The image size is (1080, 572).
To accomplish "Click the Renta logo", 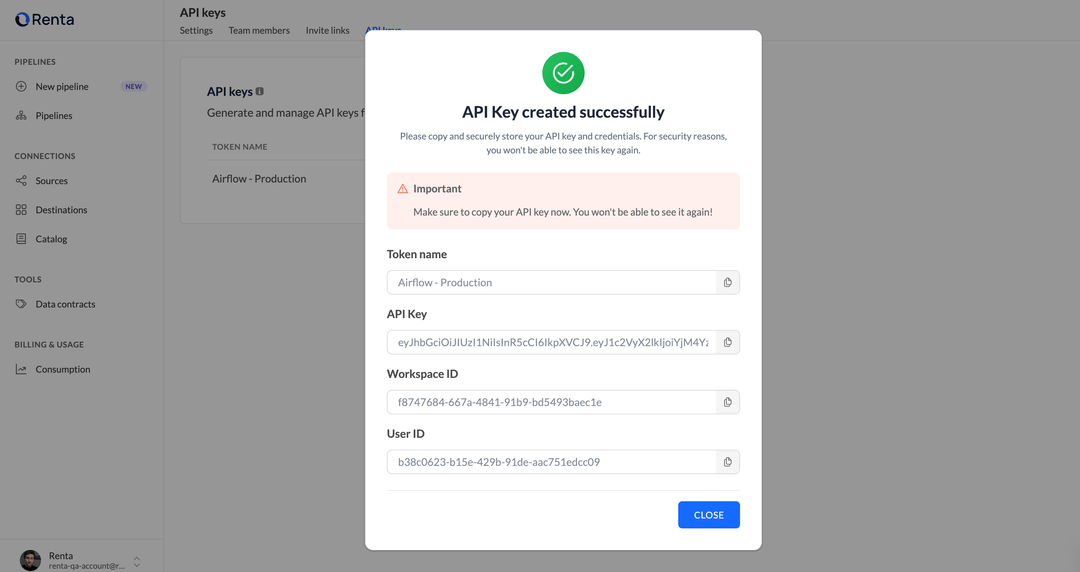I will [45, 19].
